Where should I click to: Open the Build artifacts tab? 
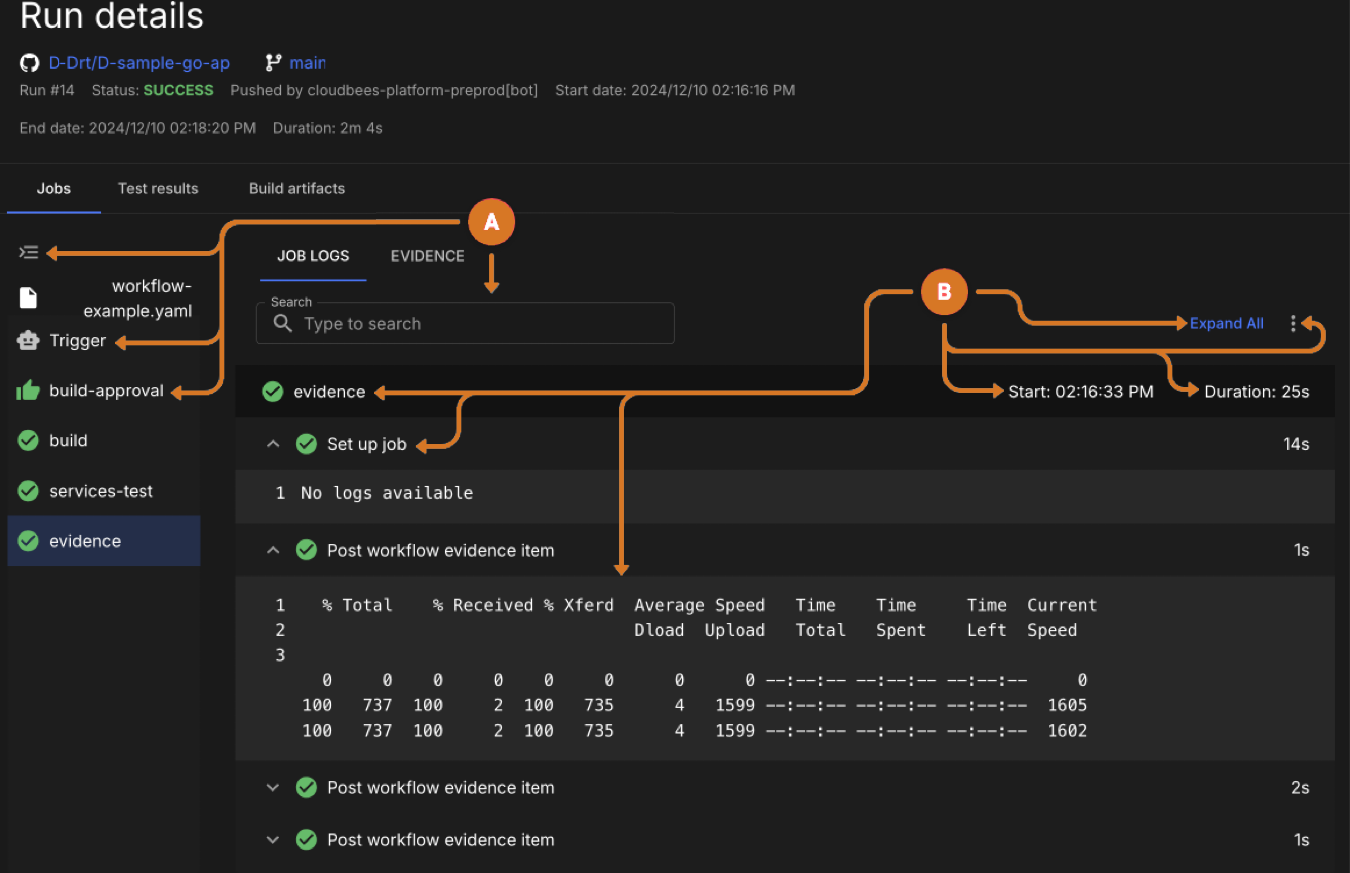pos(297,188)
